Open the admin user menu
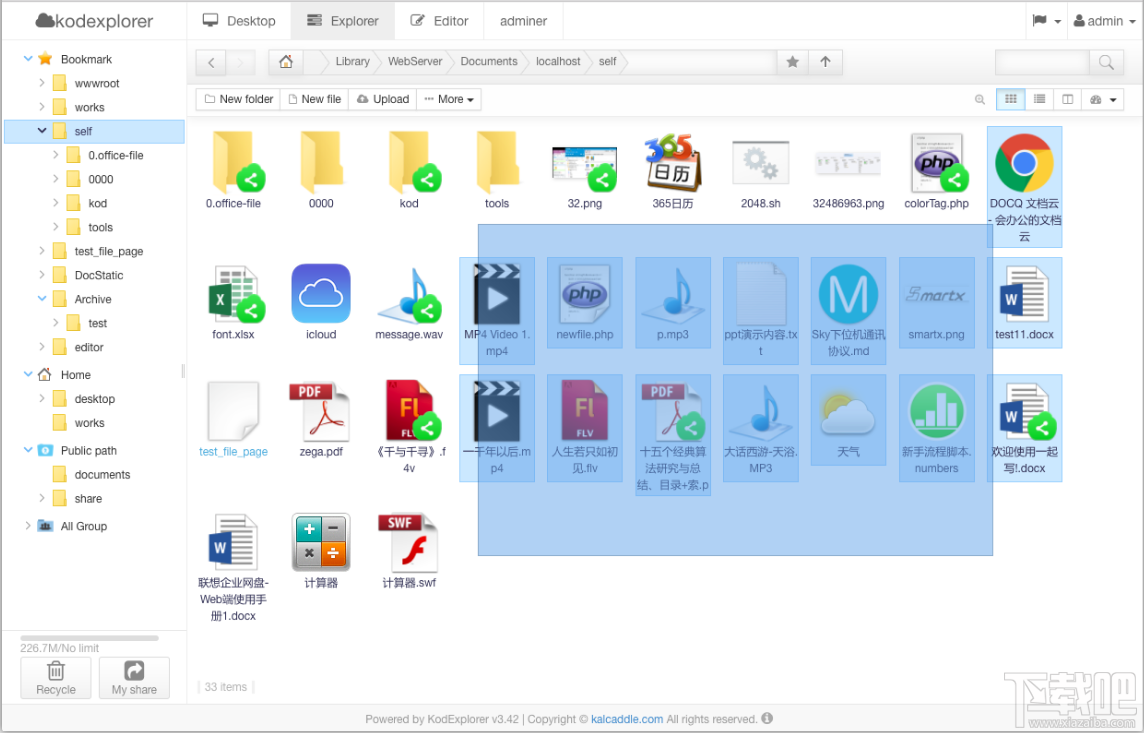The width and height of the screenshot is (1144, 733). pyautogui.click(x=1105, y=20)
